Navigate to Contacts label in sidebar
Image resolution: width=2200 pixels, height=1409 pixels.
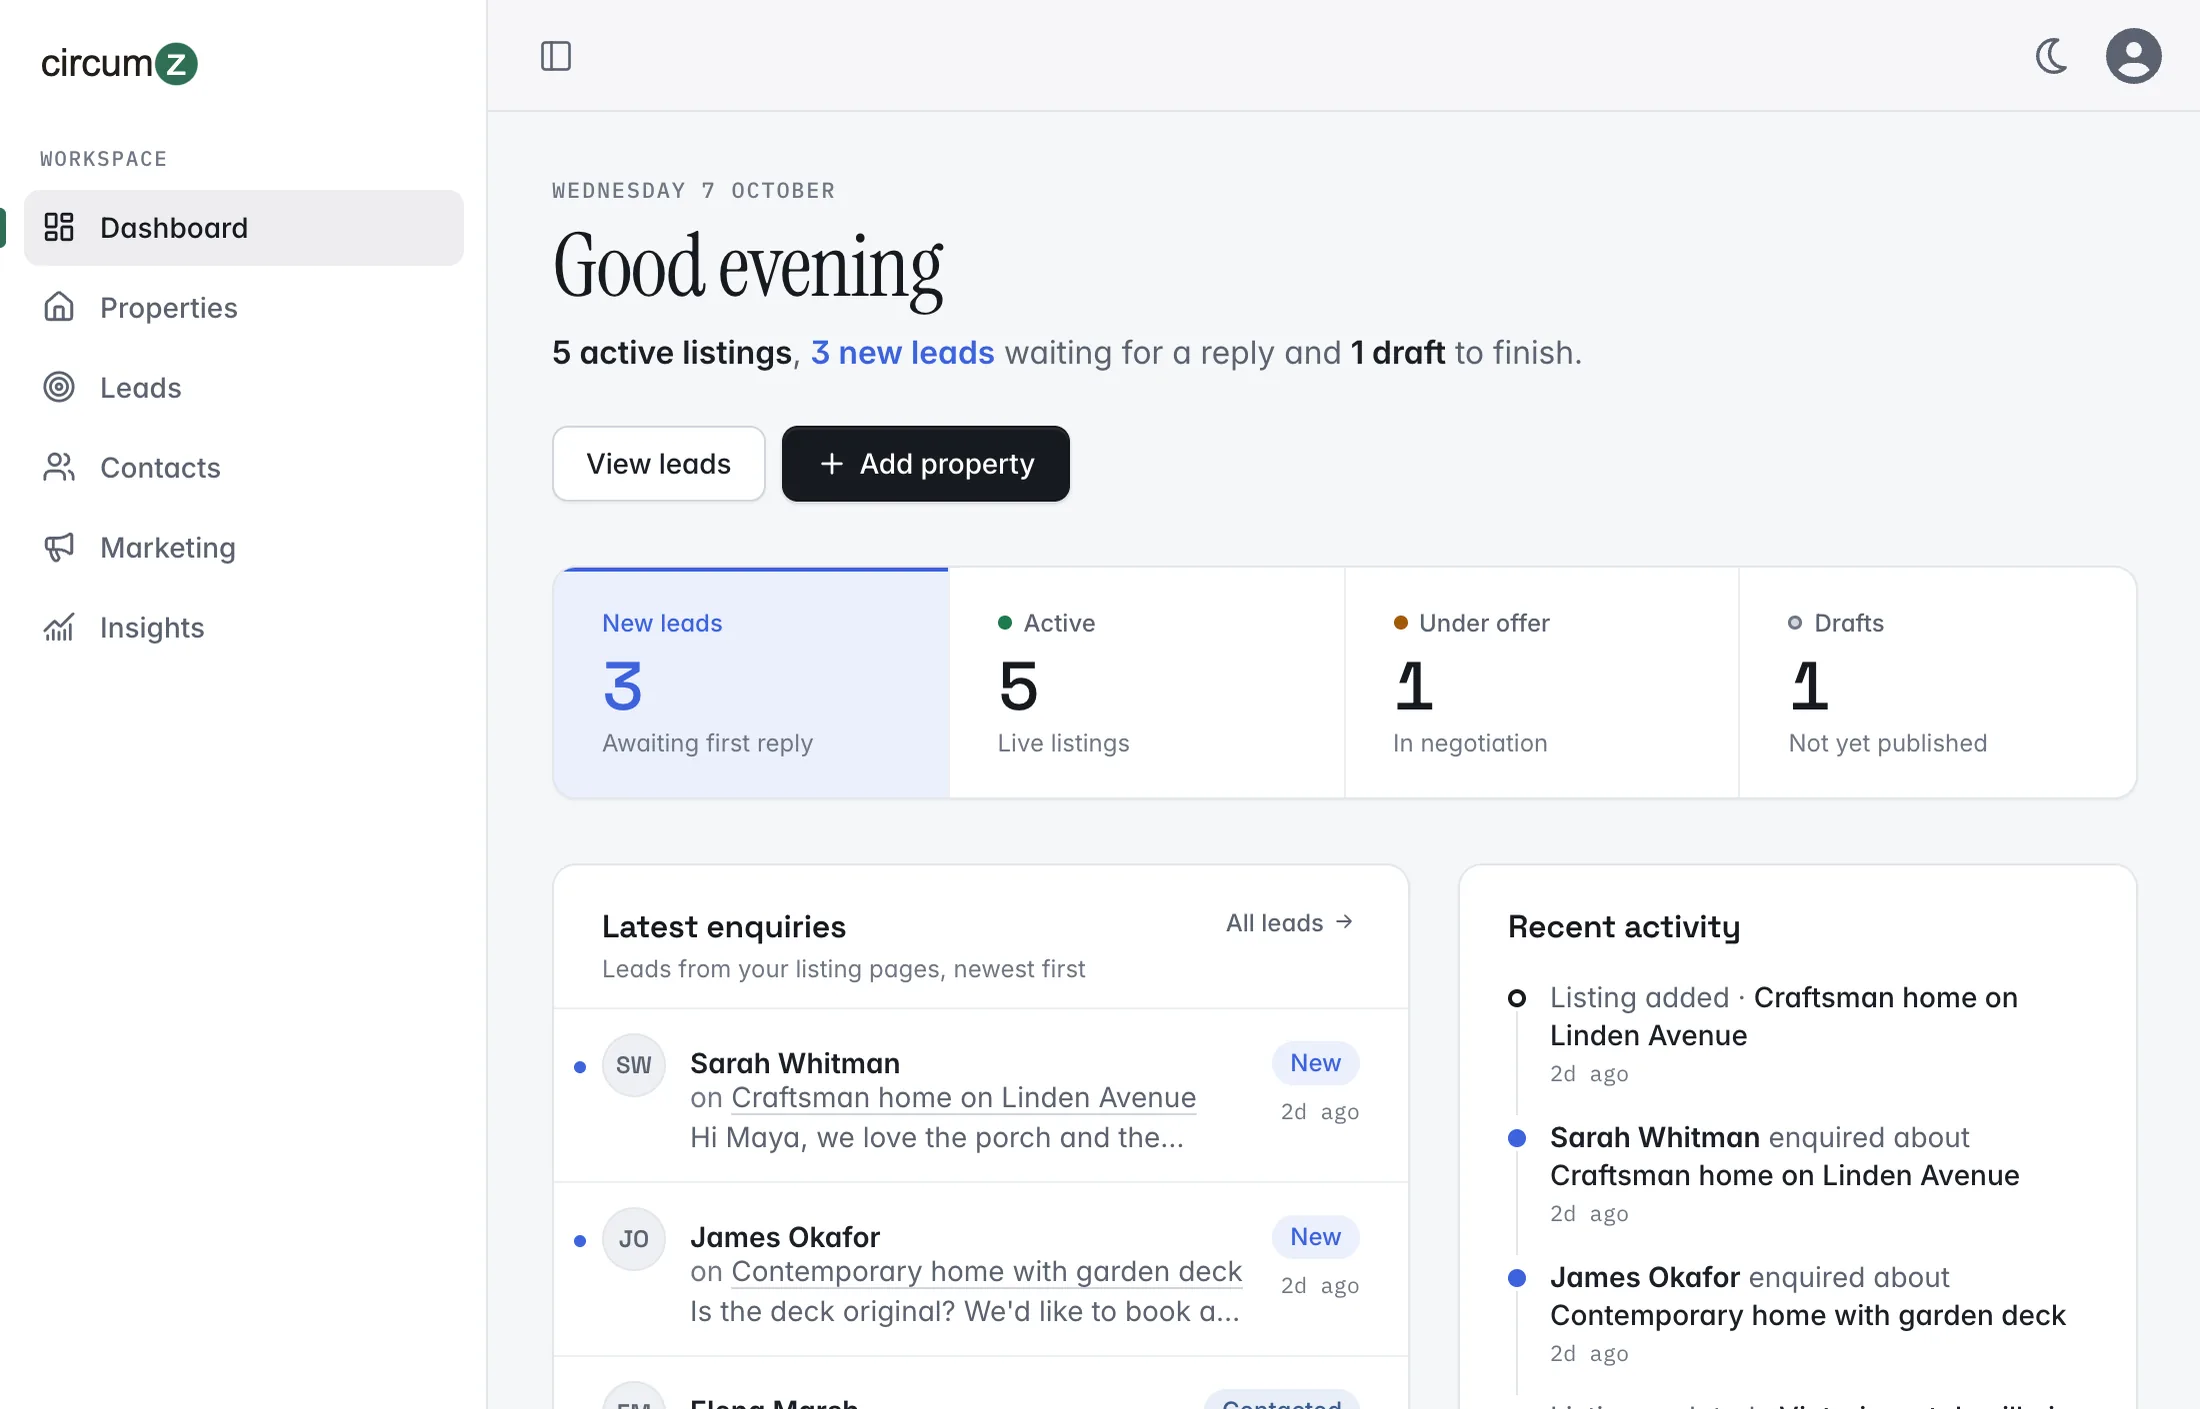pos(160,468)
